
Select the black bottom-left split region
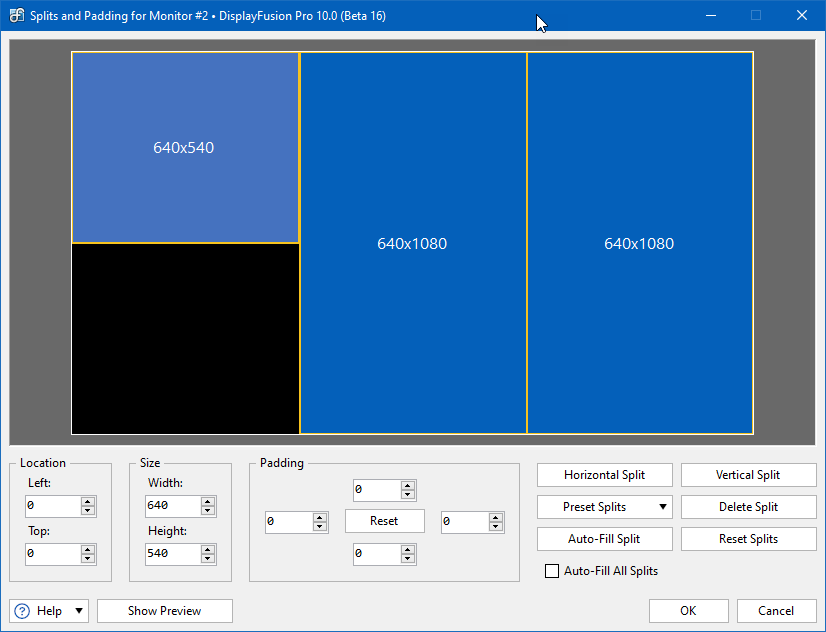point(185,338)
